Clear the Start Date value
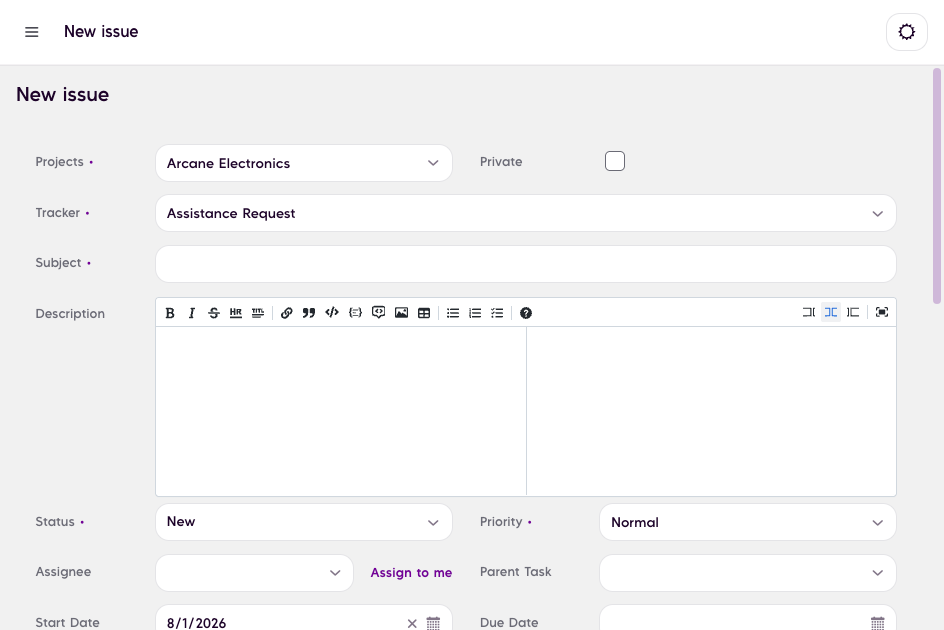 pos(412,623)
